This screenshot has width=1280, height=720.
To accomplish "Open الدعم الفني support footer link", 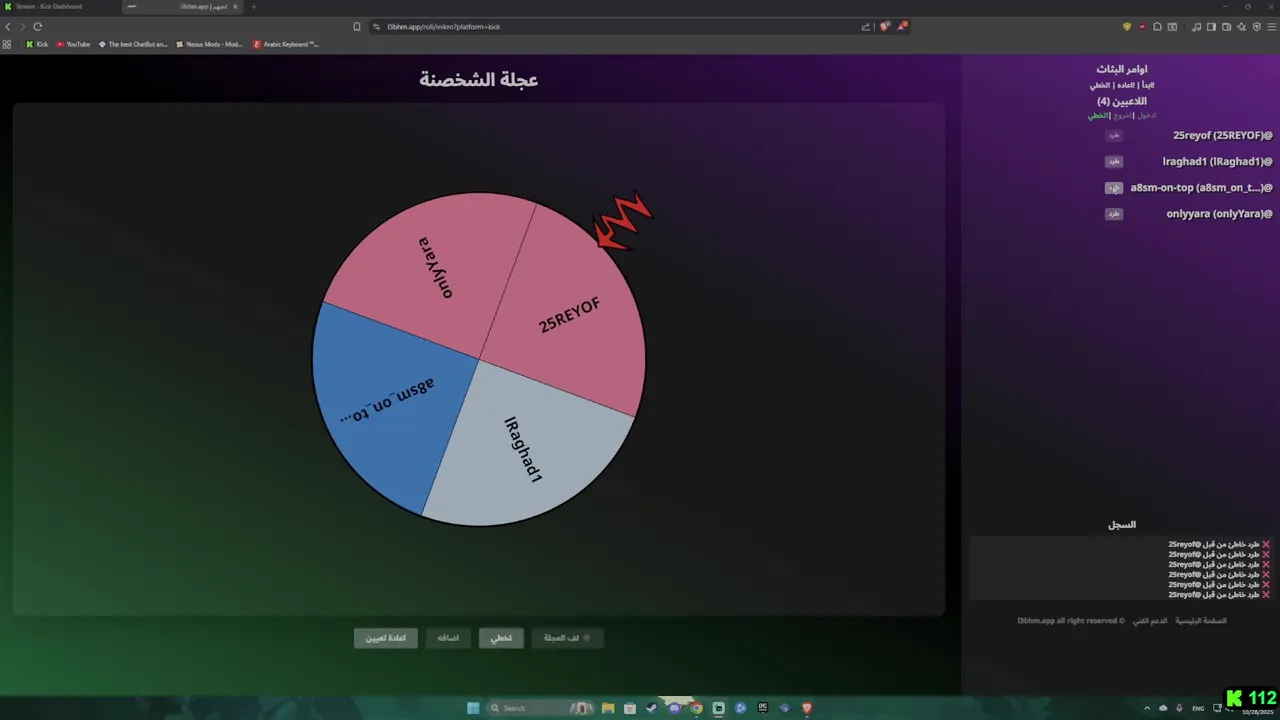I will coord(1150,621).
